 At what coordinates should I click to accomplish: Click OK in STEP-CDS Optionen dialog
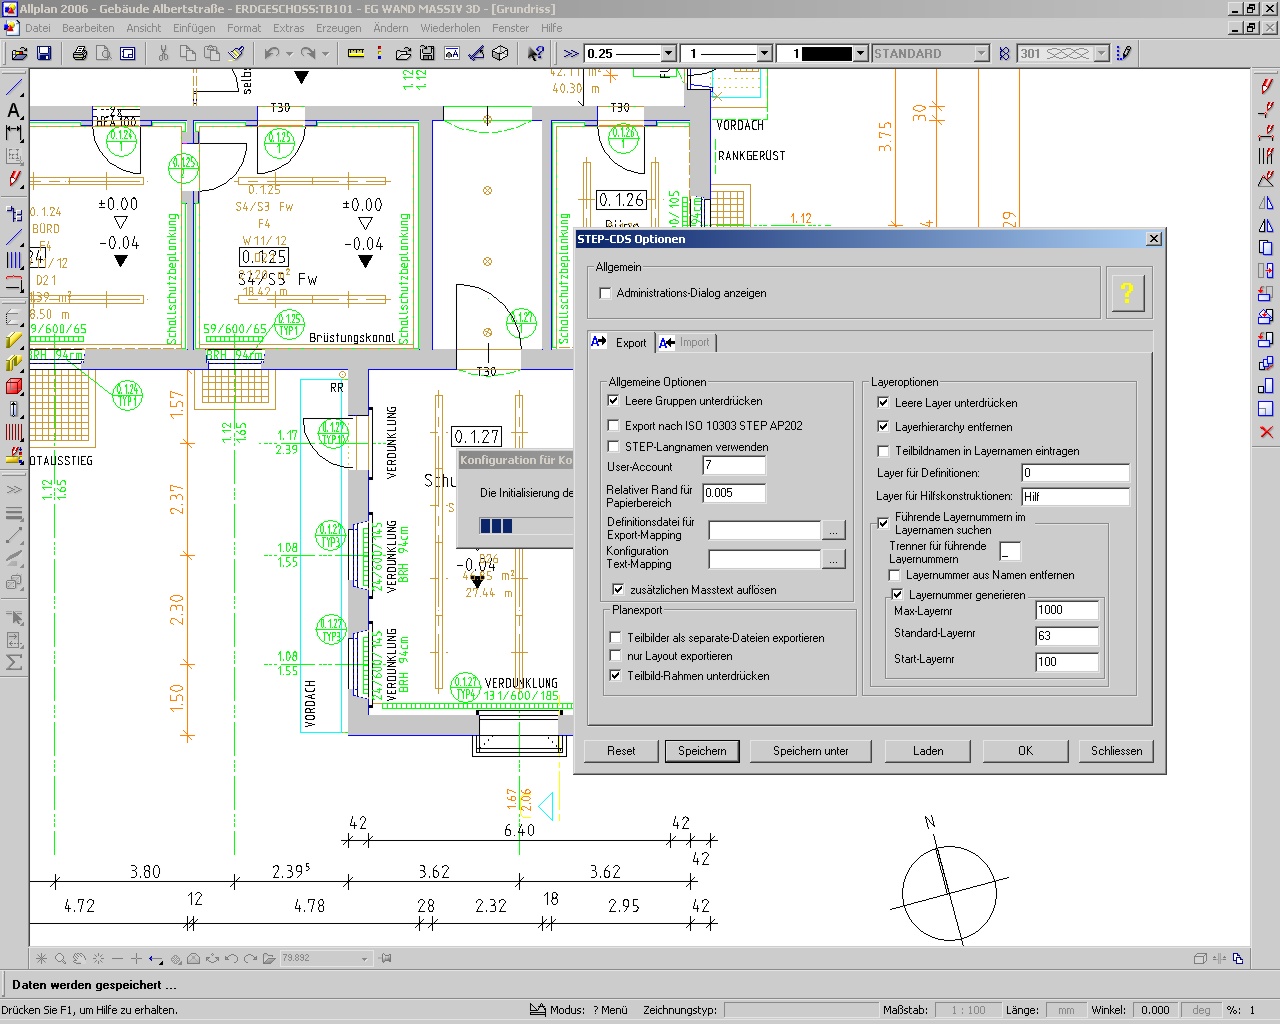pyautogui.click(x=1025, y=751)
